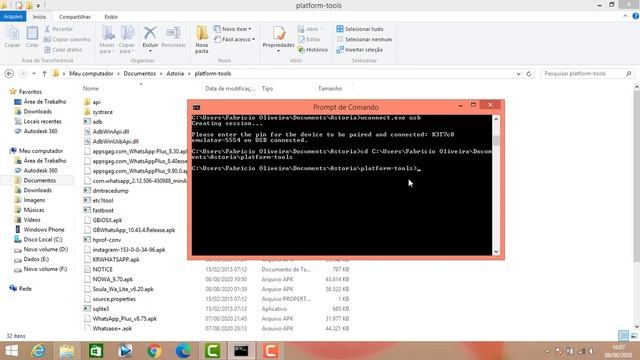Refresh the folder address bar

[529, 73]
